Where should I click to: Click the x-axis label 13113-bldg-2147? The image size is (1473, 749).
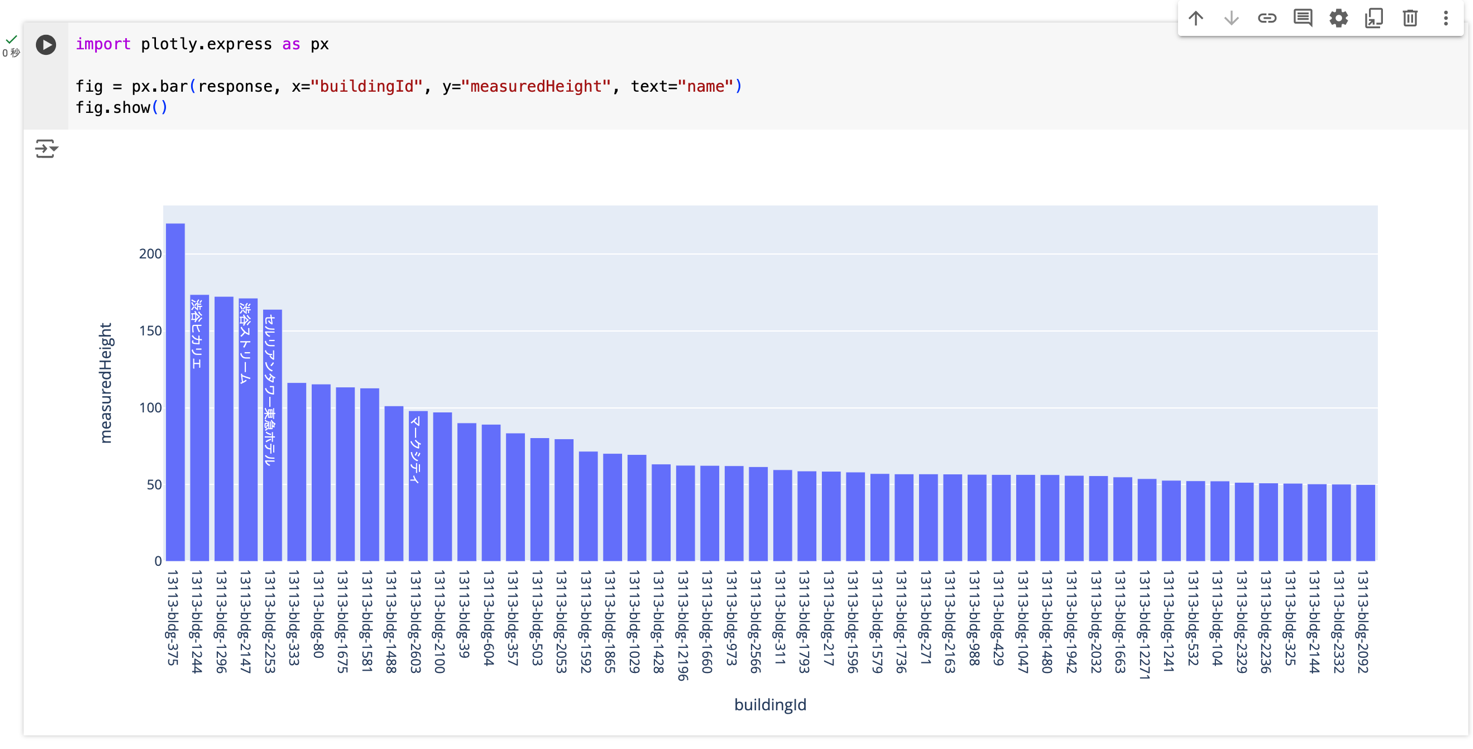(246, 622)
